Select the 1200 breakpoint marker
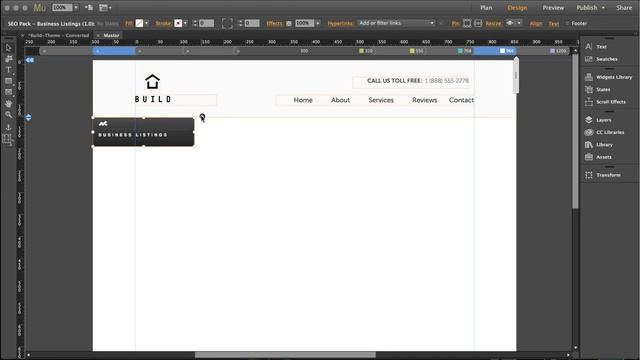 (558, 51)
